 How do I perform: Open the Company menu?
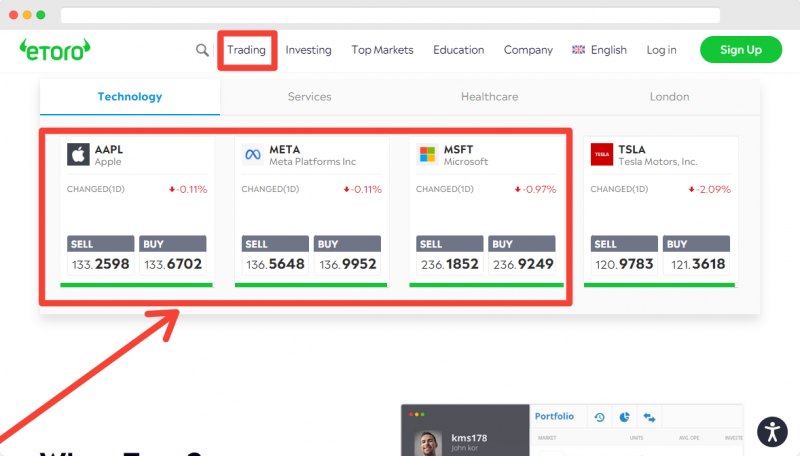pyautogui.click(x=528, y=50)
